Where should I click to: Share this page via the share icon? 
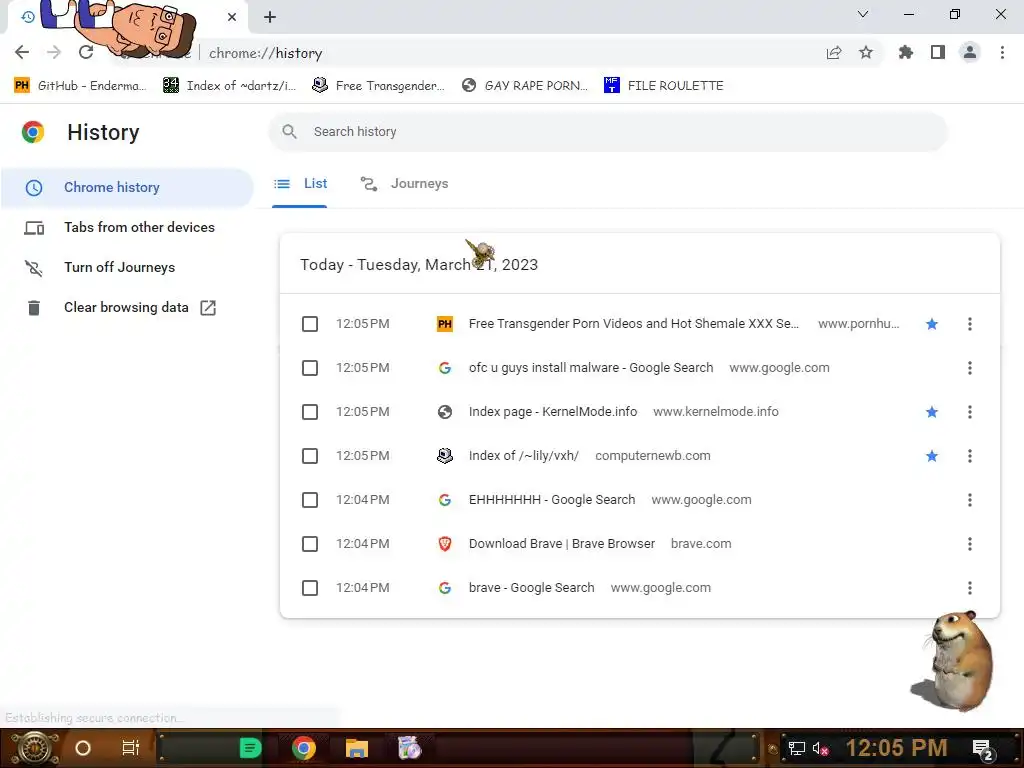click(x=834, y=53)
